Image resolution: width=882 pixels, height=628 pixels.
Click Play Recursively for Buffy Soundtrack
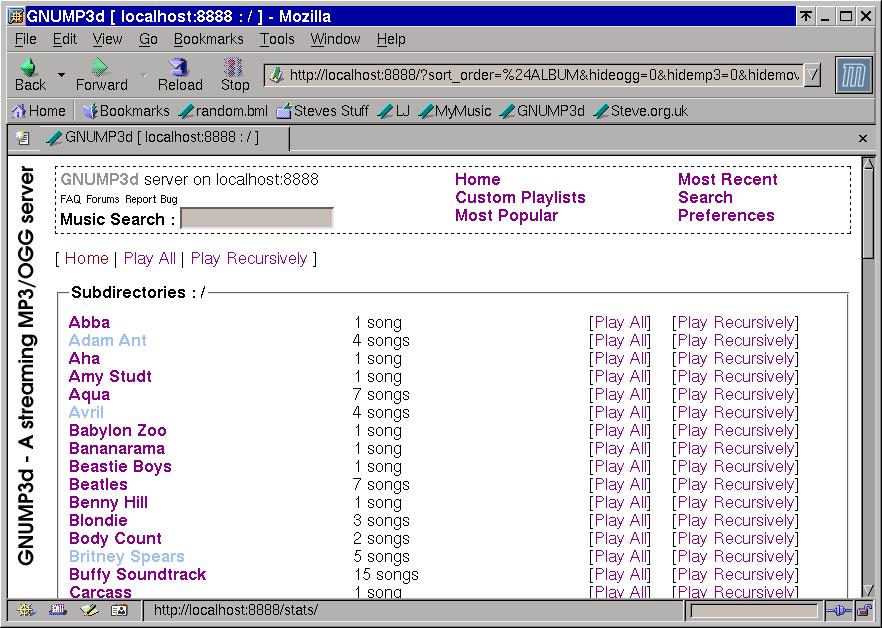point(735,574)
